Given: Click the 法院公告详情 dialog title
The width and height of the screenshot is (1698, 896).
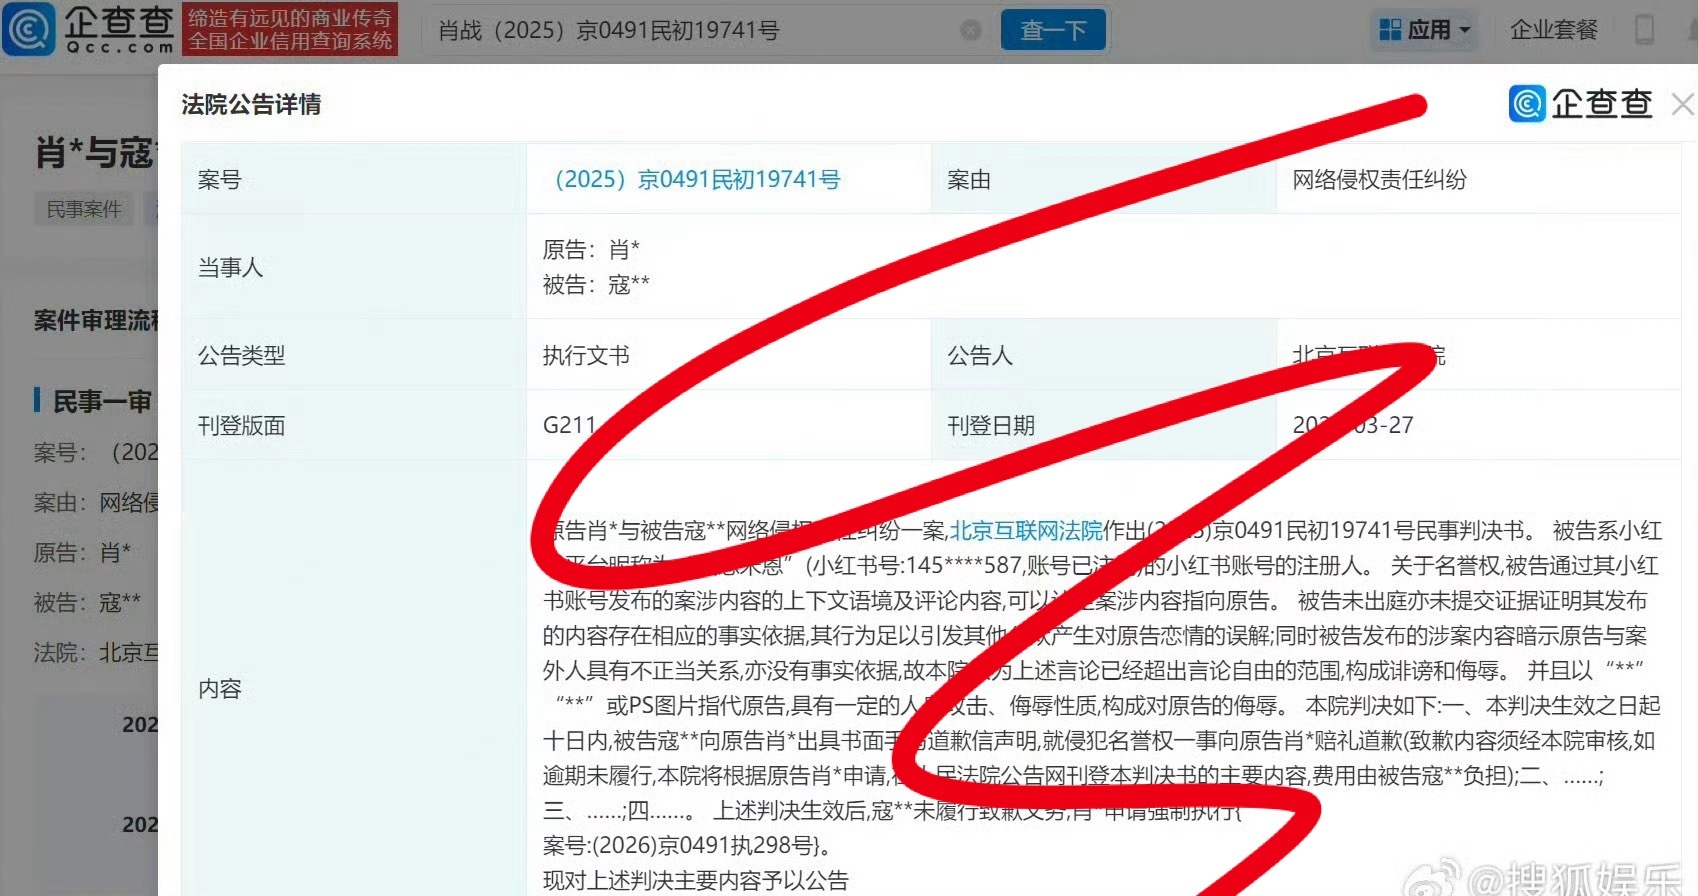Looking at the screenshot, I should (x=251, y=104).
